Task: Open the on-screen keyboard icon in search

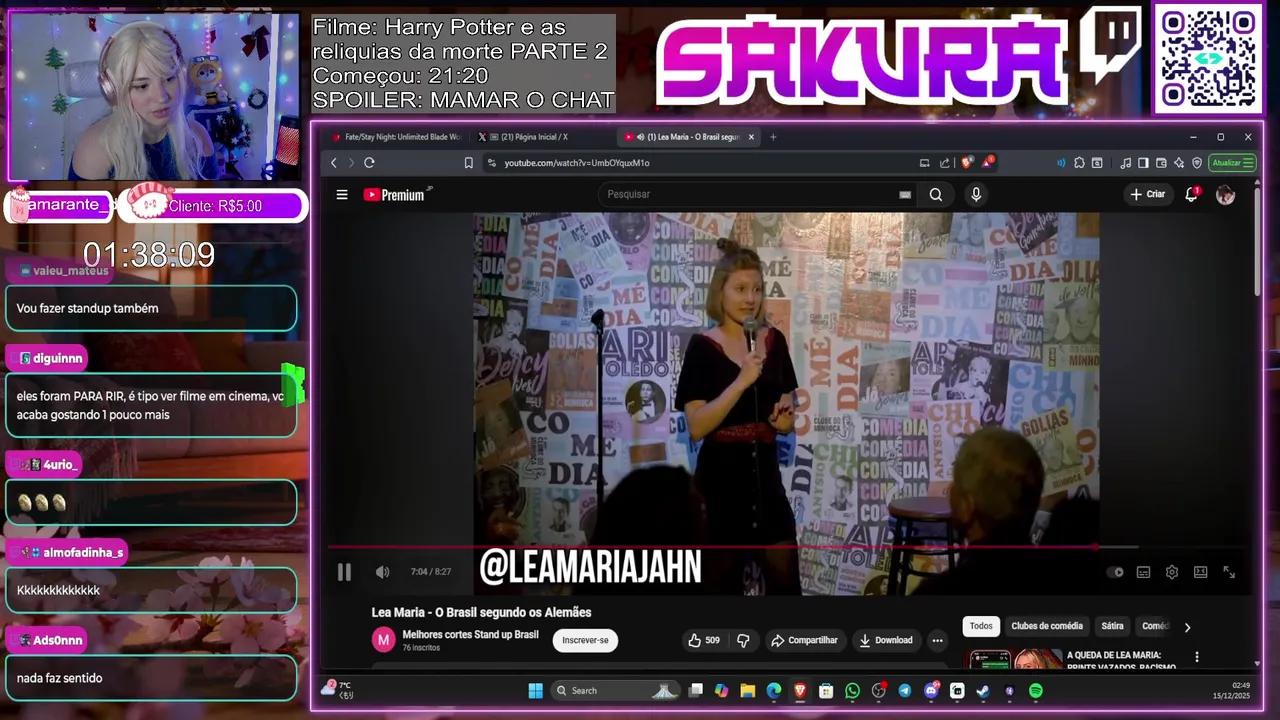Action: point(905,195)
